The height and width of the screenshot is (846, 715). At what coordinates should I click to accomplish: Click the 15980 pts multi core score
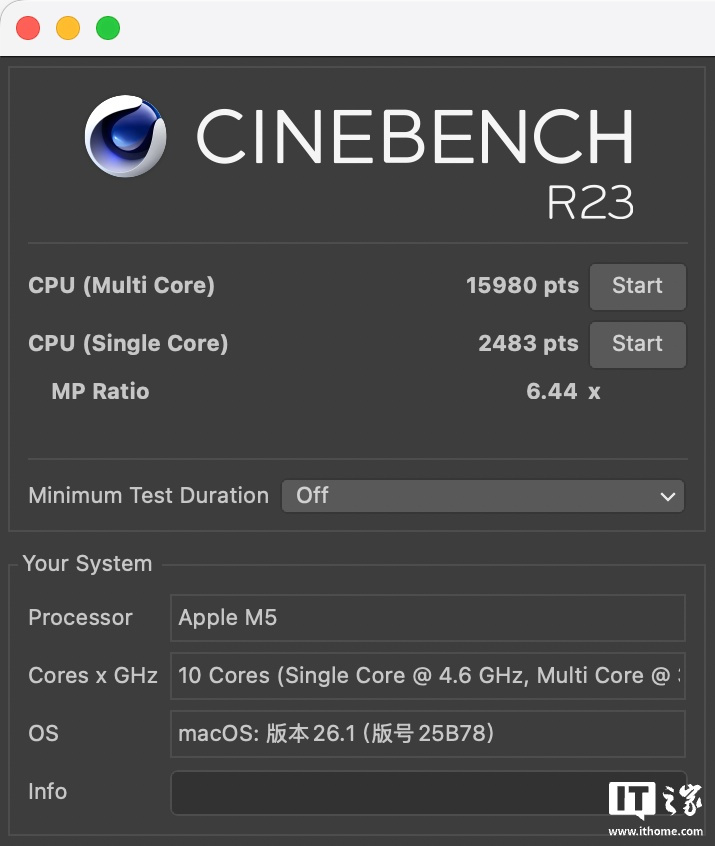tap(522, 286)
